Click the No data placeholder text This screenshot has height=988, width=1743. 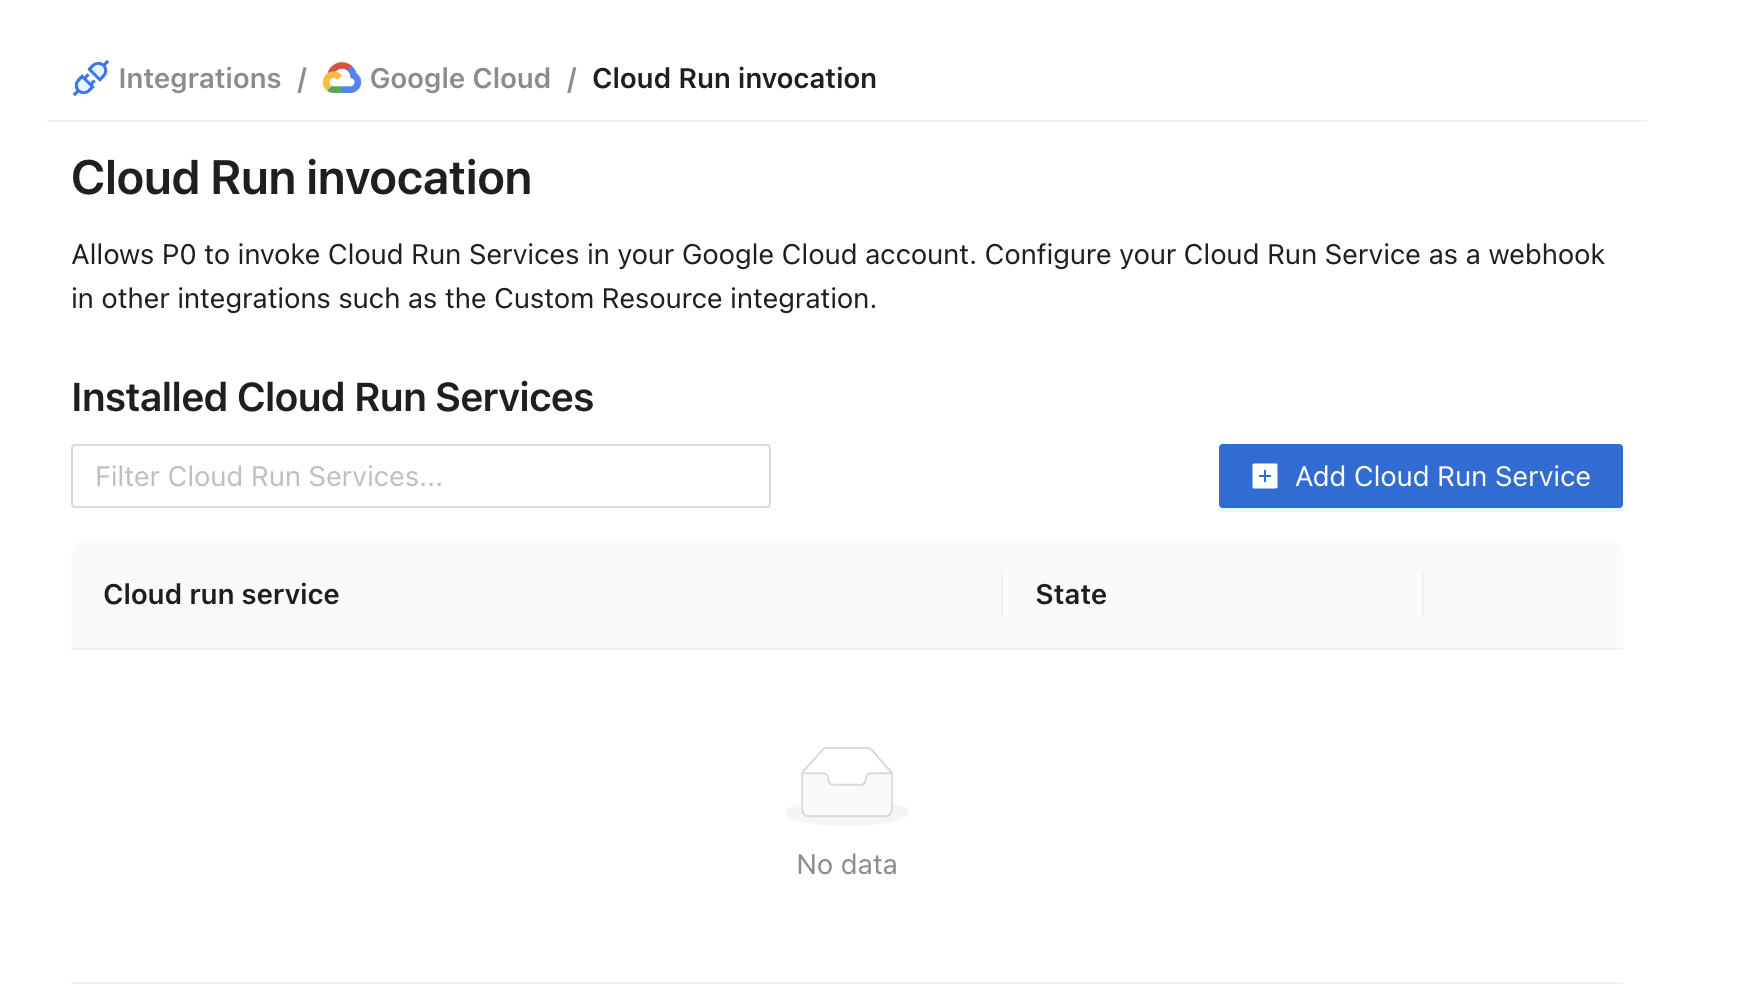[x=846, y=864]
